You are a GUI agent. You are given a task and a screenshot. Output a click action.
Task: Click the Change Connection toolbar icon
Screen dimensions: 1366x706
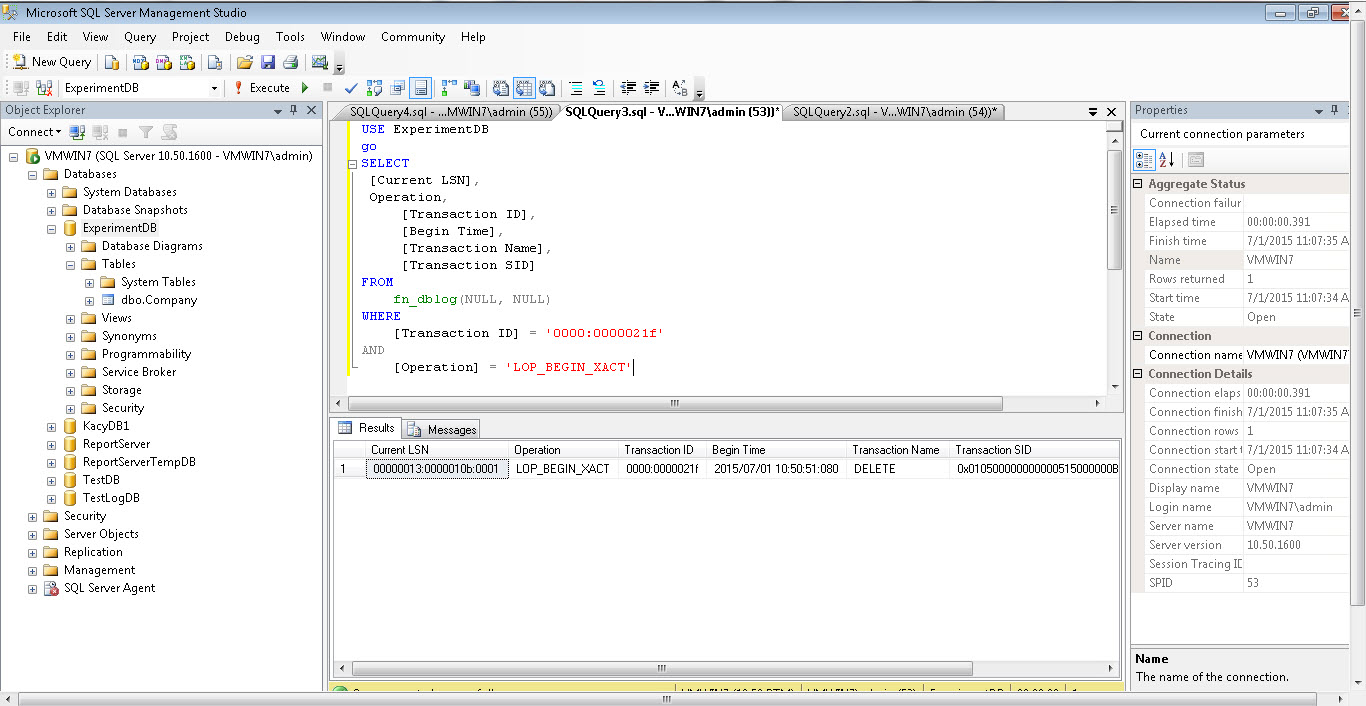coord(44,88)
